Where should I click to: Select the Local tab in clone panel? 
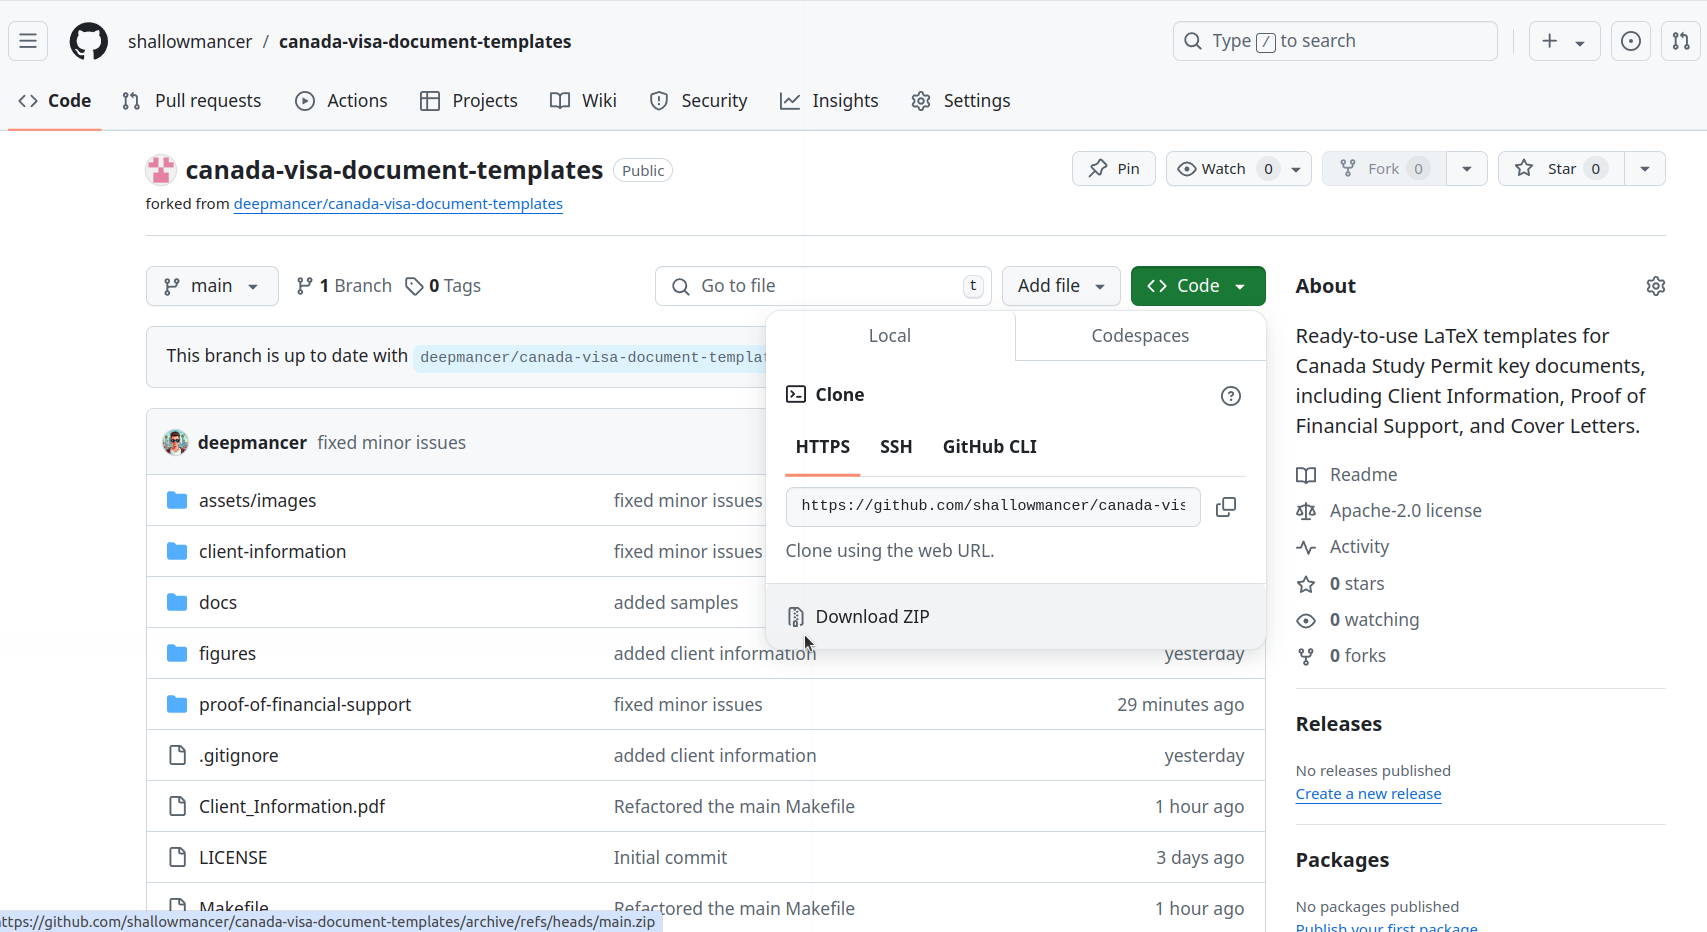click(x=890, y=336)
